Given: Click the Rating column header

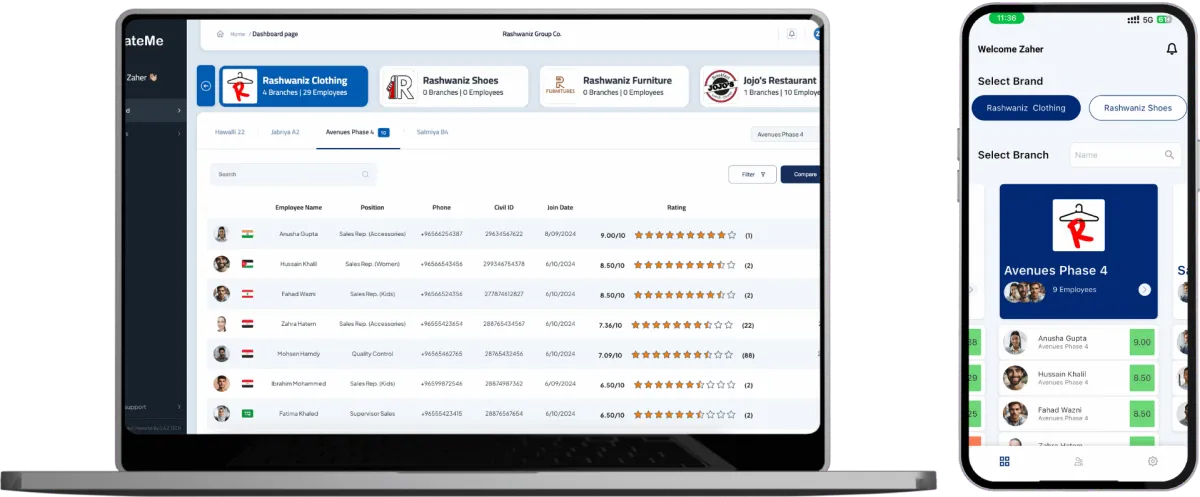Looking at the screenshot, I should click(677, 208).
